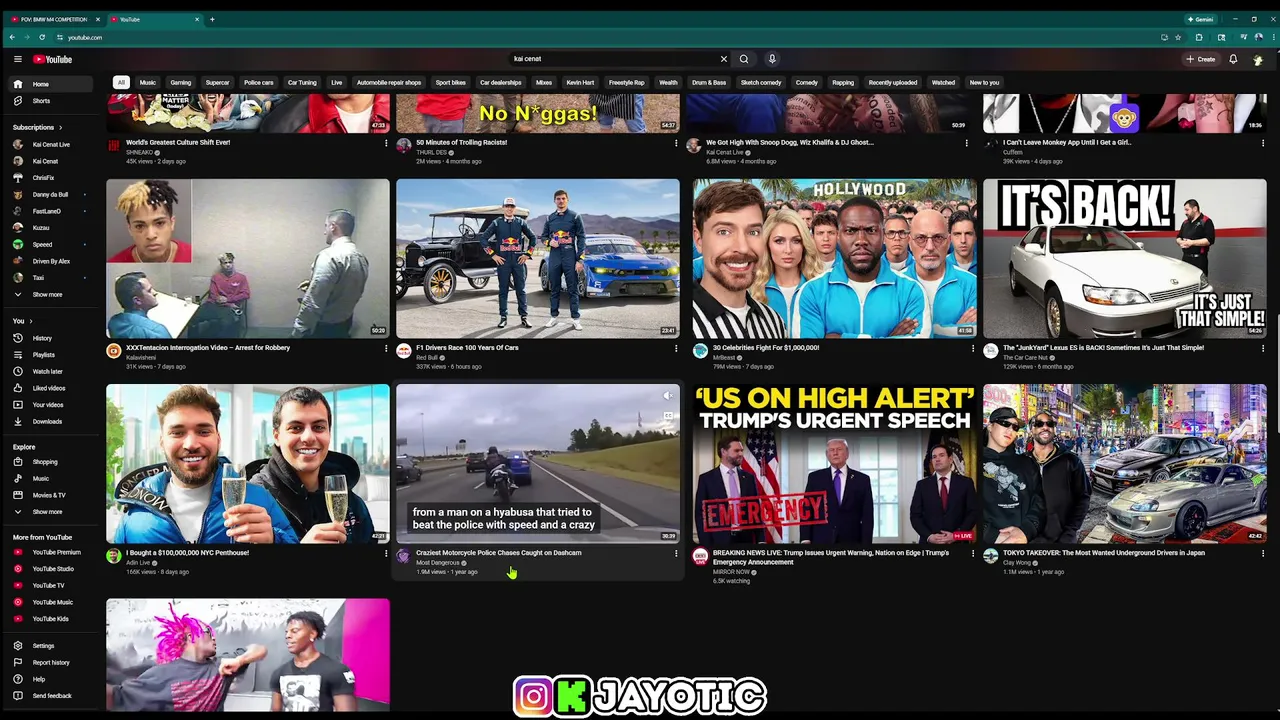Open Playlists in the sidebar
Viewport: 1280px width, 720px height.
point(43,355)
